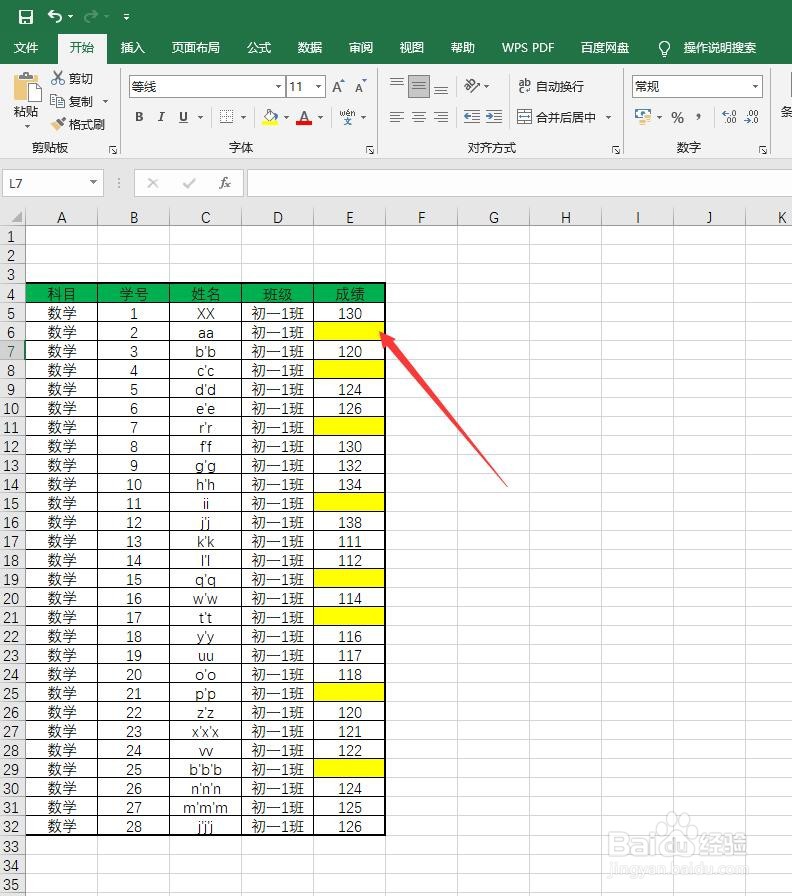Click the Paste (粘贴) clipboard icon
The width and height of the screenshot is (792, 896).
(26, 87)
